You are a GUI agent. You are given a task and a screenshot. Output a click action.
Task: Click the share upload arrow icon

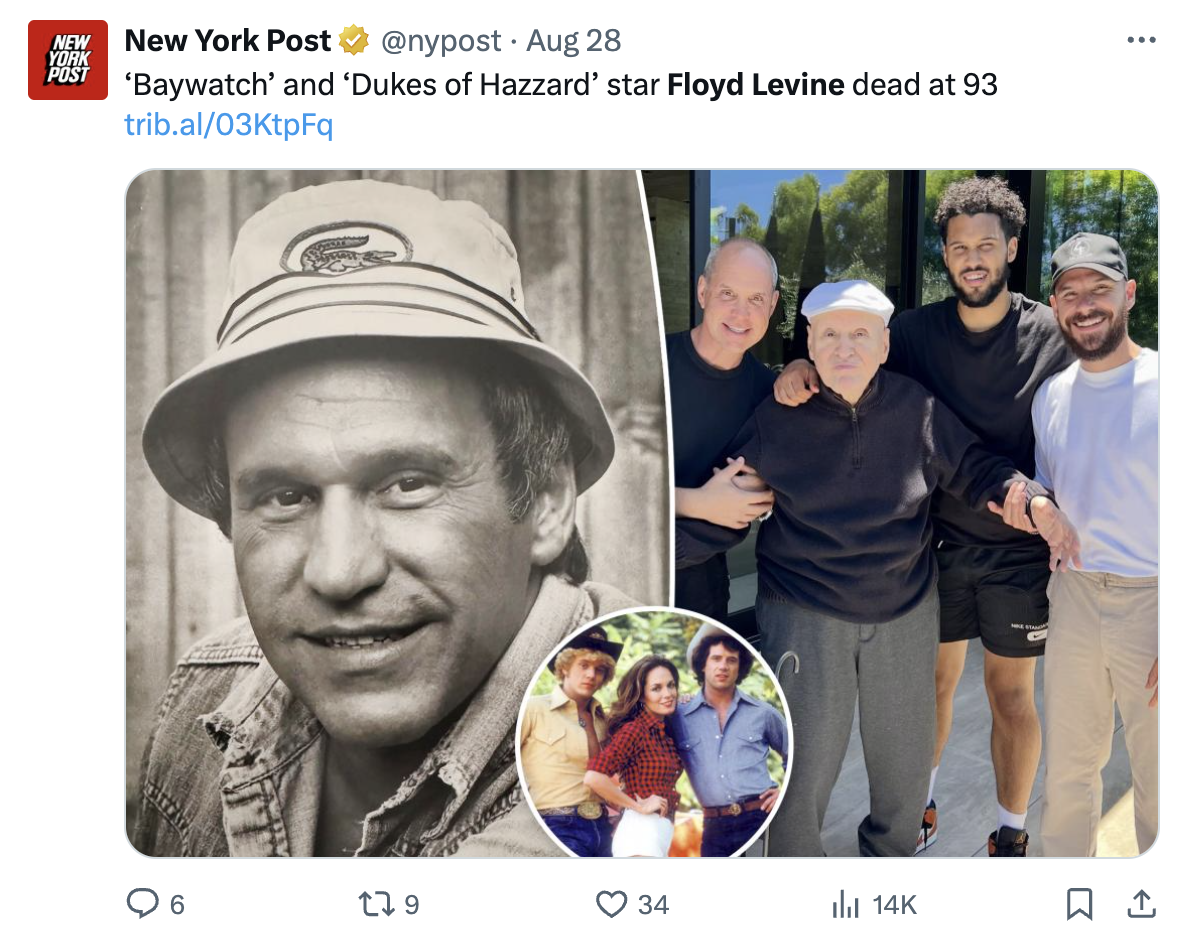(x=1139, y=904)
